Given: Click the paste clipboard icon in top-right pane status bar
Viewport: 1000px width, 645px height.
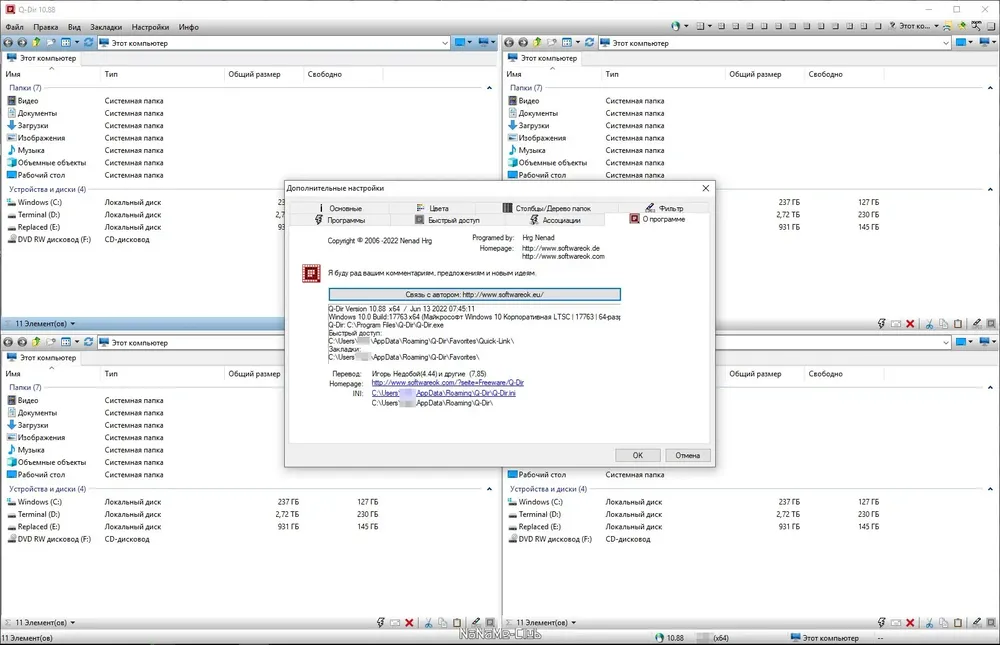Looking at the screenshot, I should (x=958, y=324).
